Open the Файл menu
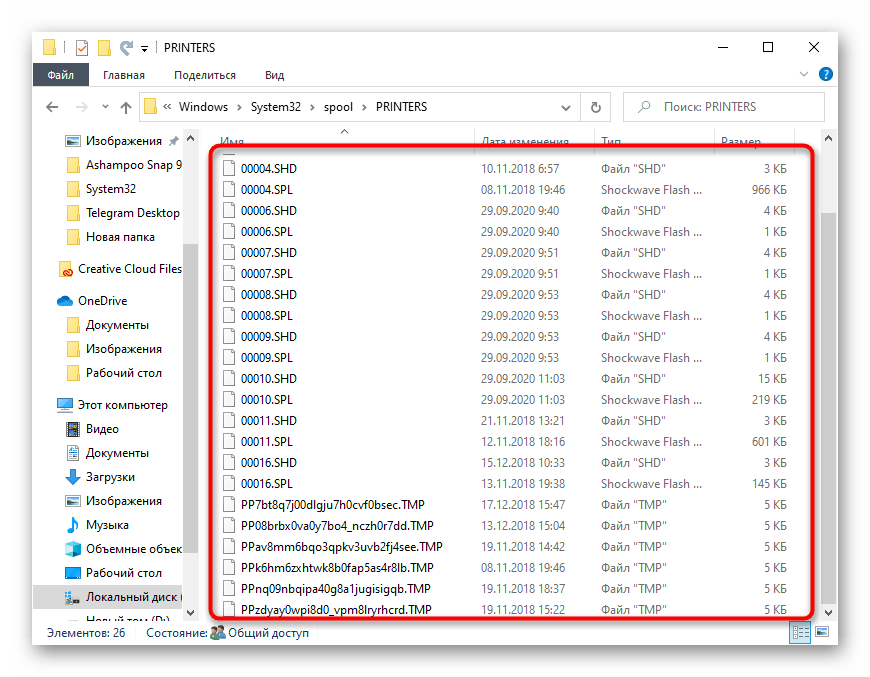 point(60,74)
